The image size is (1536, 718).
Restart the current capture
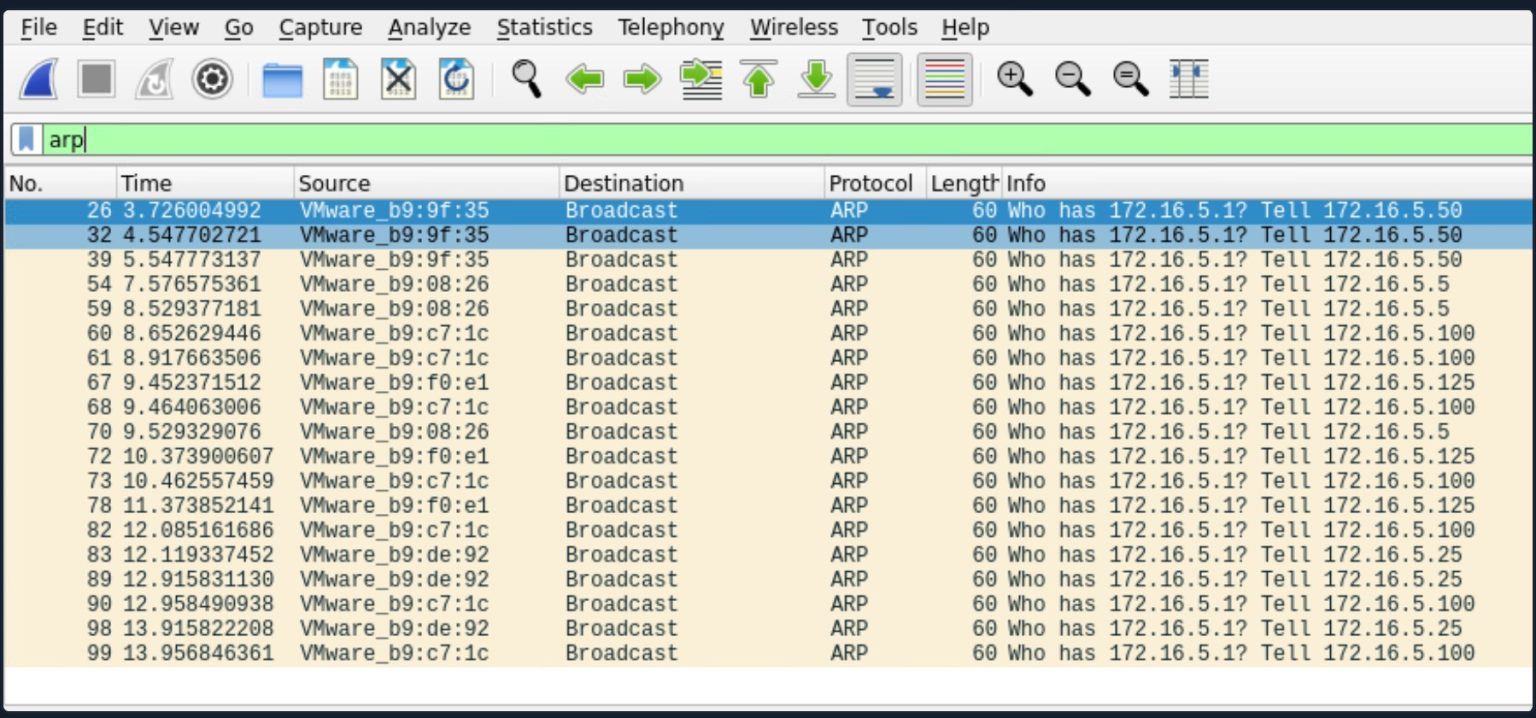coord(155,79)
